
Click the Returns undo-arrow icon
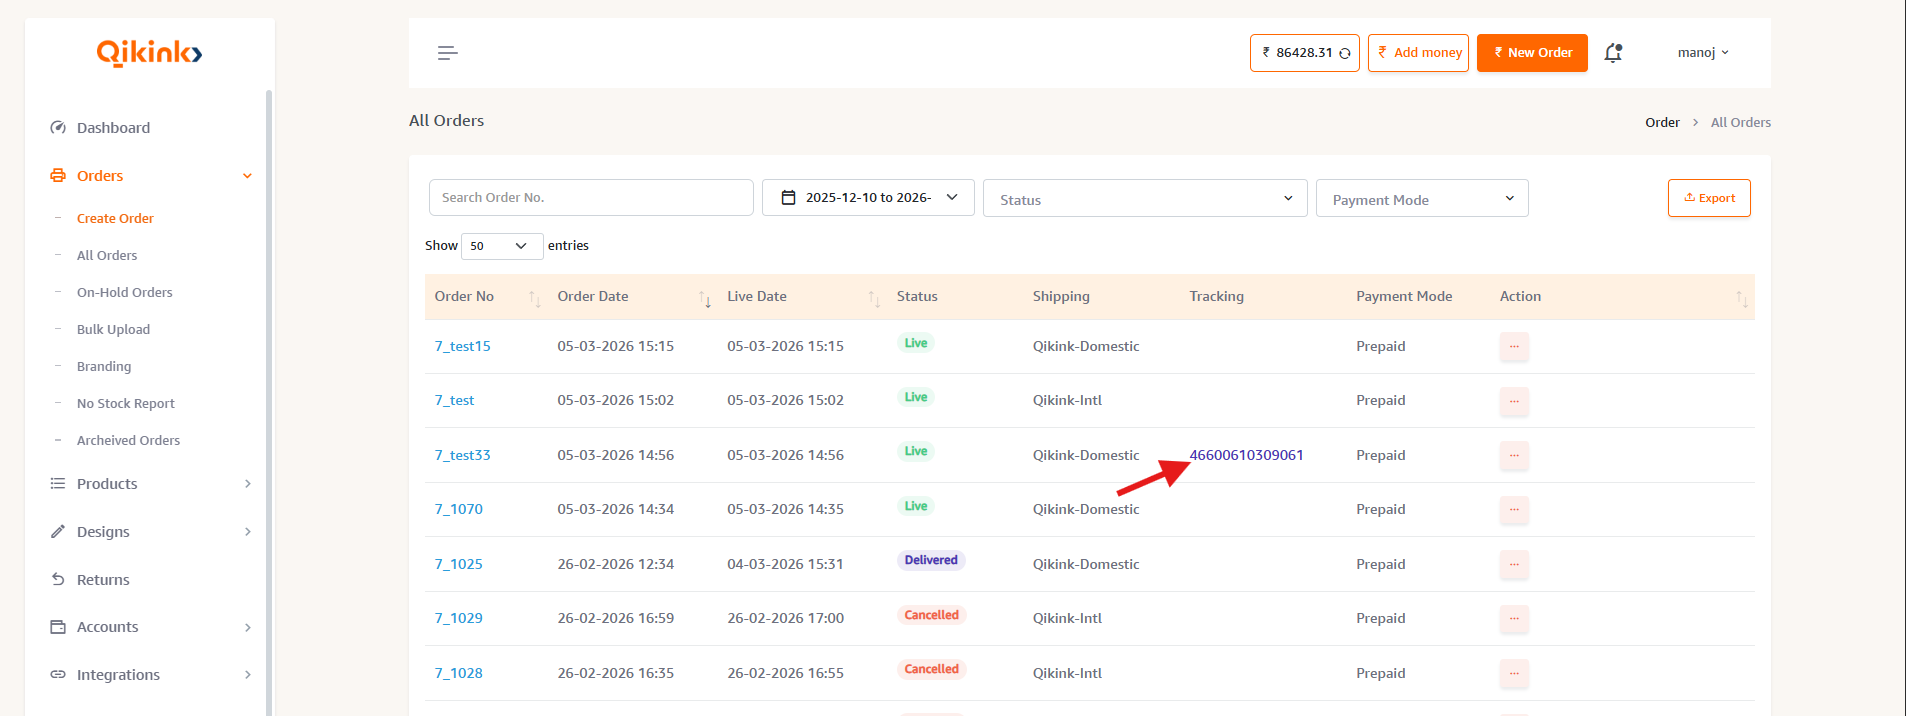pyautogui.click(x=58, y=580)
